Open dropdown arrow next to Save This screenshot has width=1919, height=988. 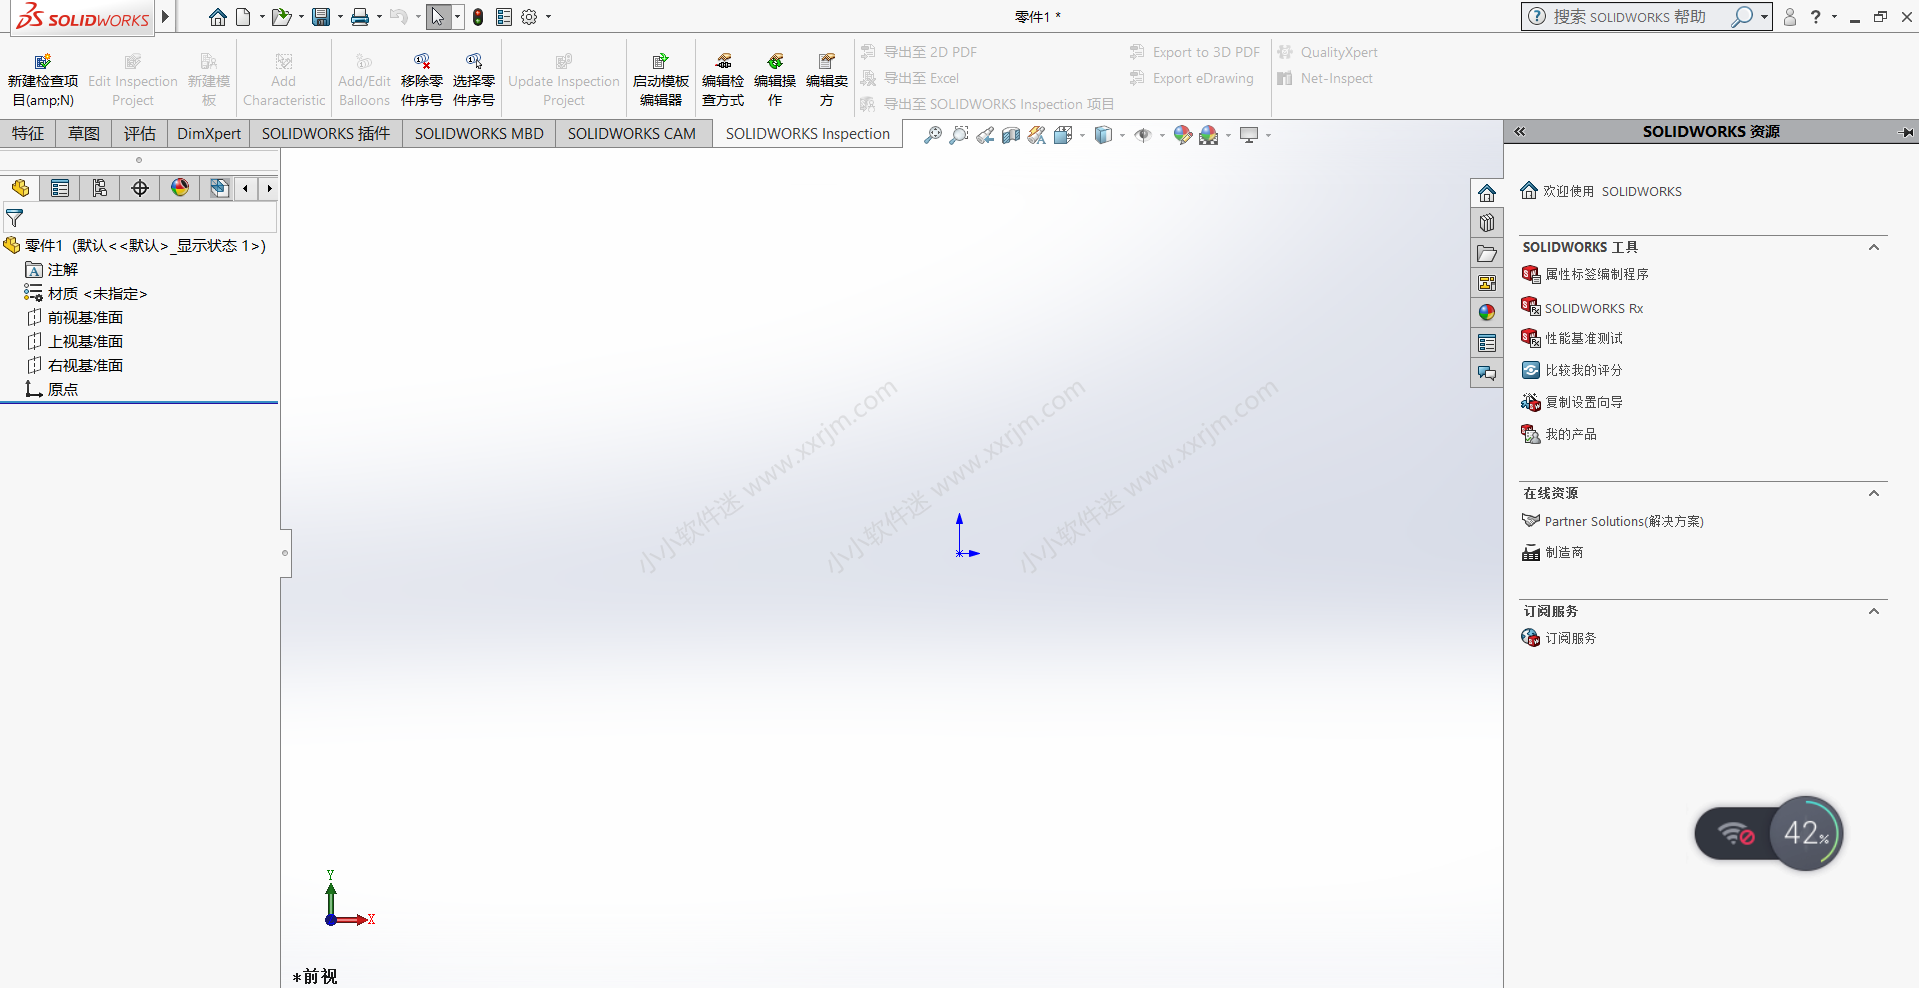point(340,17)
